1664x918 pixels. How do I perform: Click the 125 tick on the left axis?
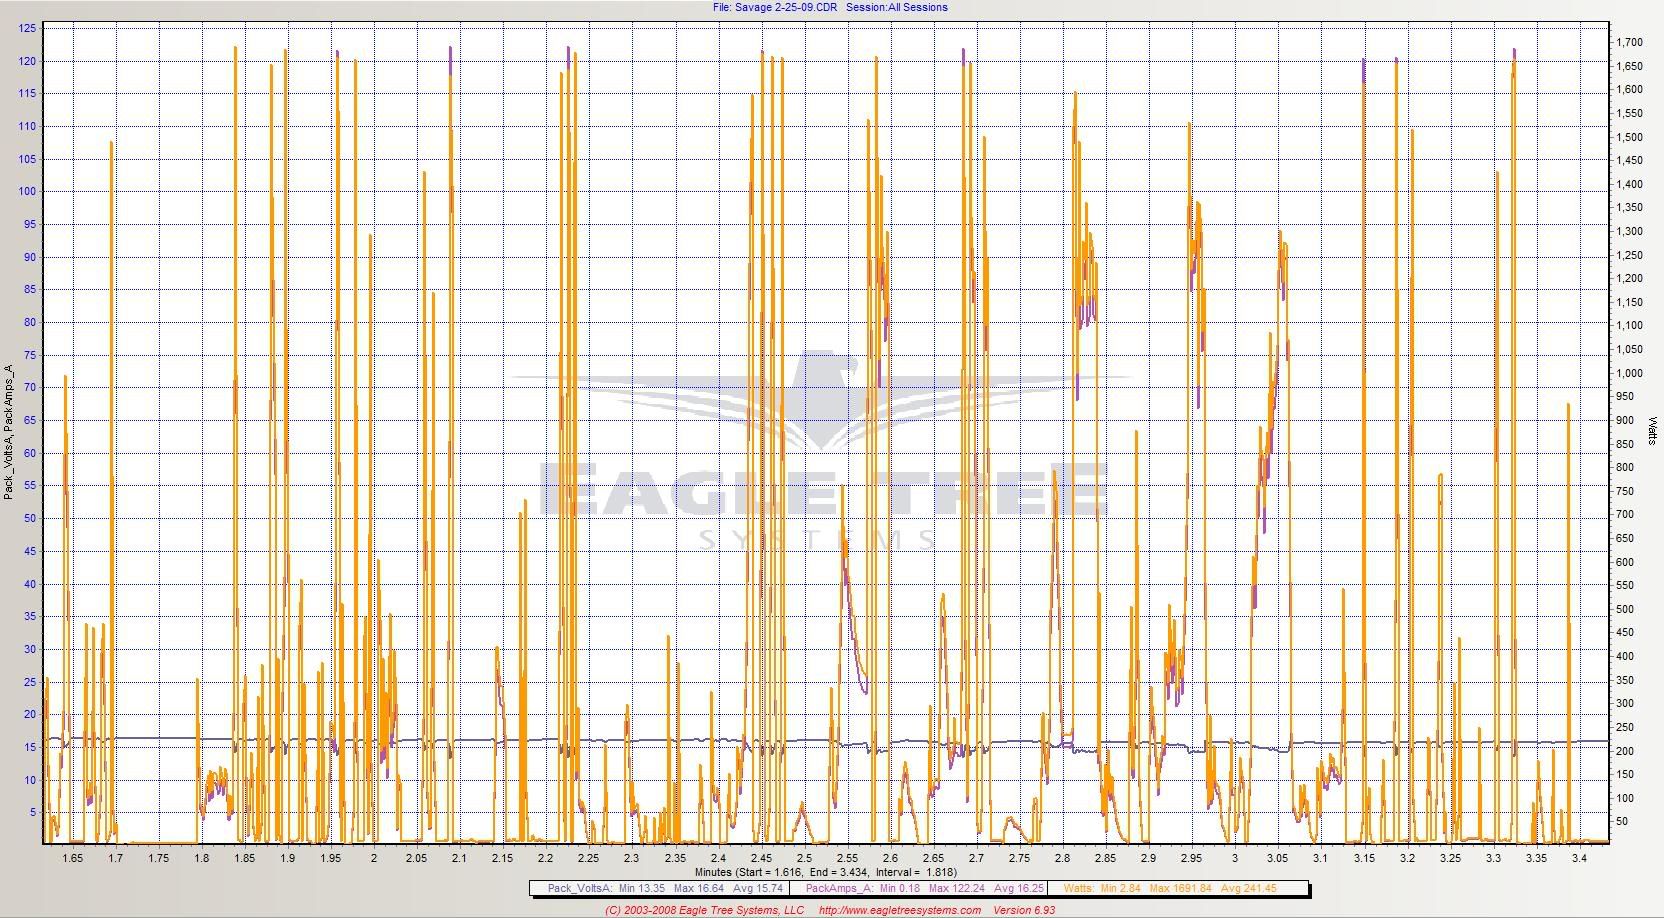(x=27, y=28)
